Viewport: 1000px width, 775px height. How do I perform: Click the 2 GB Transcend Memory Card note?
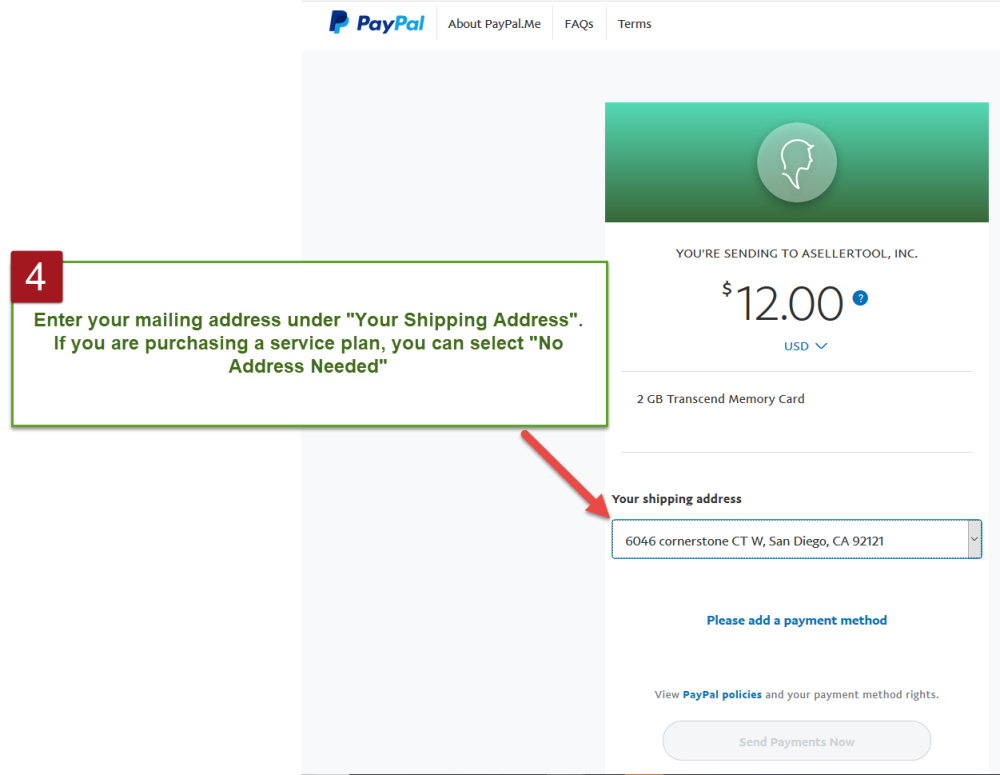(720, 399)
